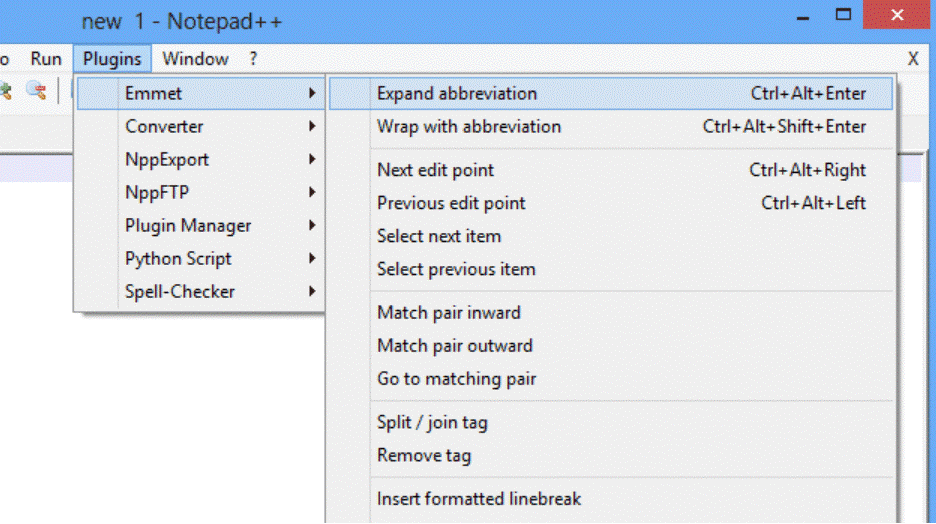Click the Plugins menu
Viewport: 936px width, 524px height.
(x=112, y=59)
